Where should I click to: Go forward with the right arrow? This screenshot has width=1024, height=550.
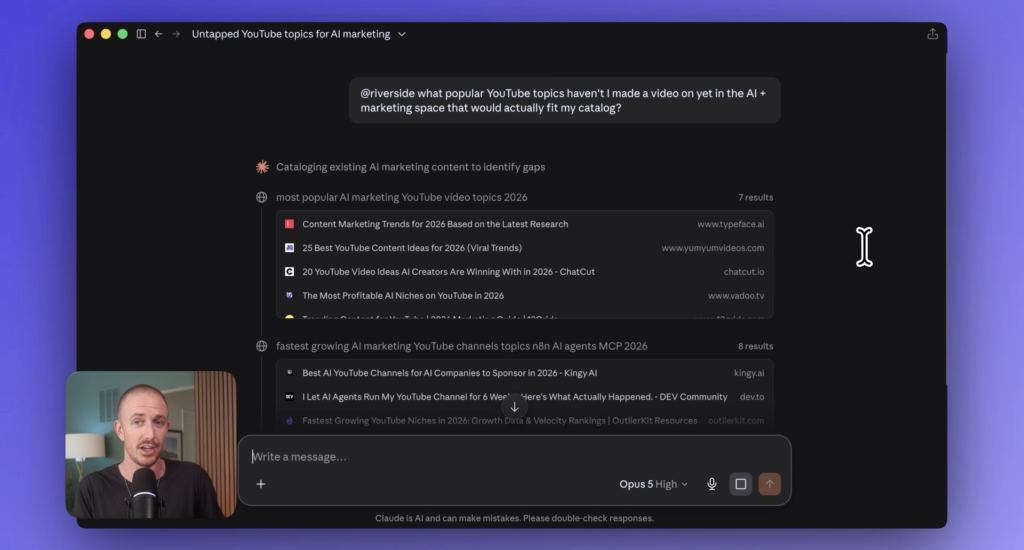coord(176,34)
